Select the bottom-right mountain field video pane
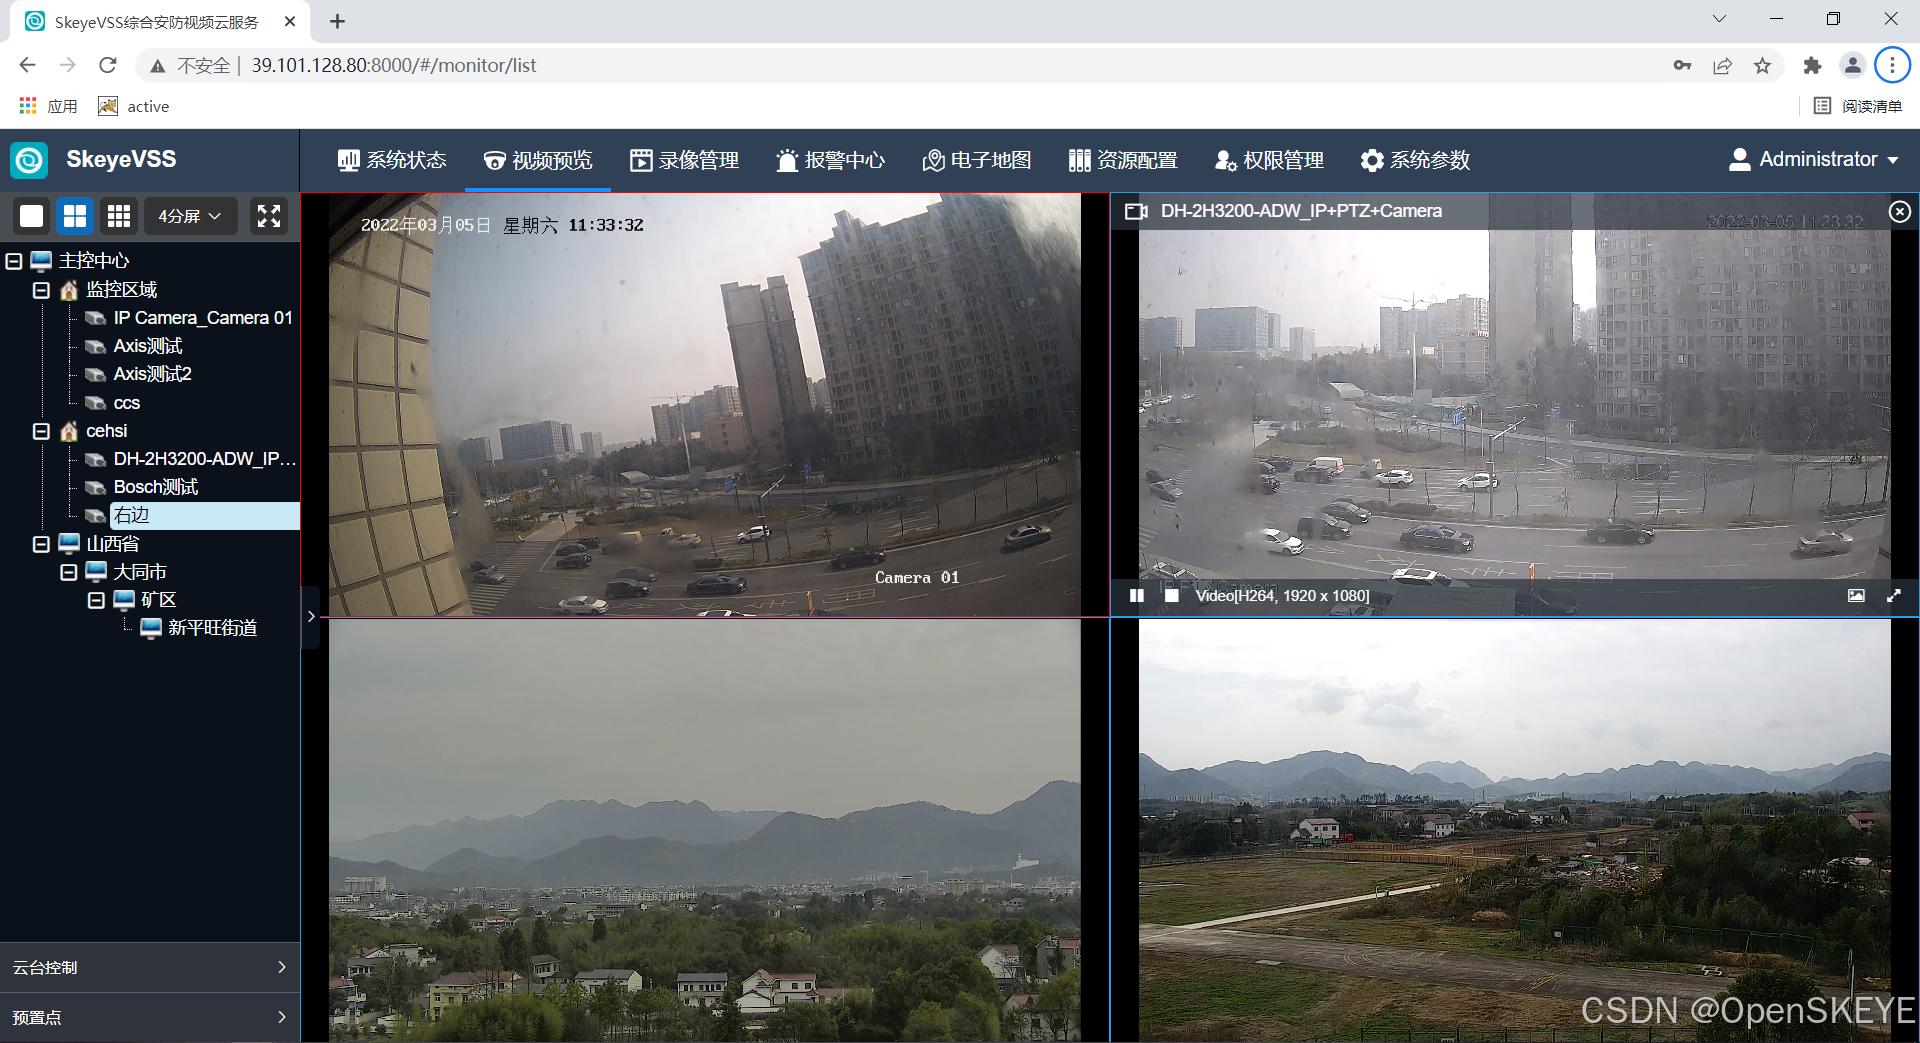The height and width of the screenshot is (1043, 1920). point(1514,830)
